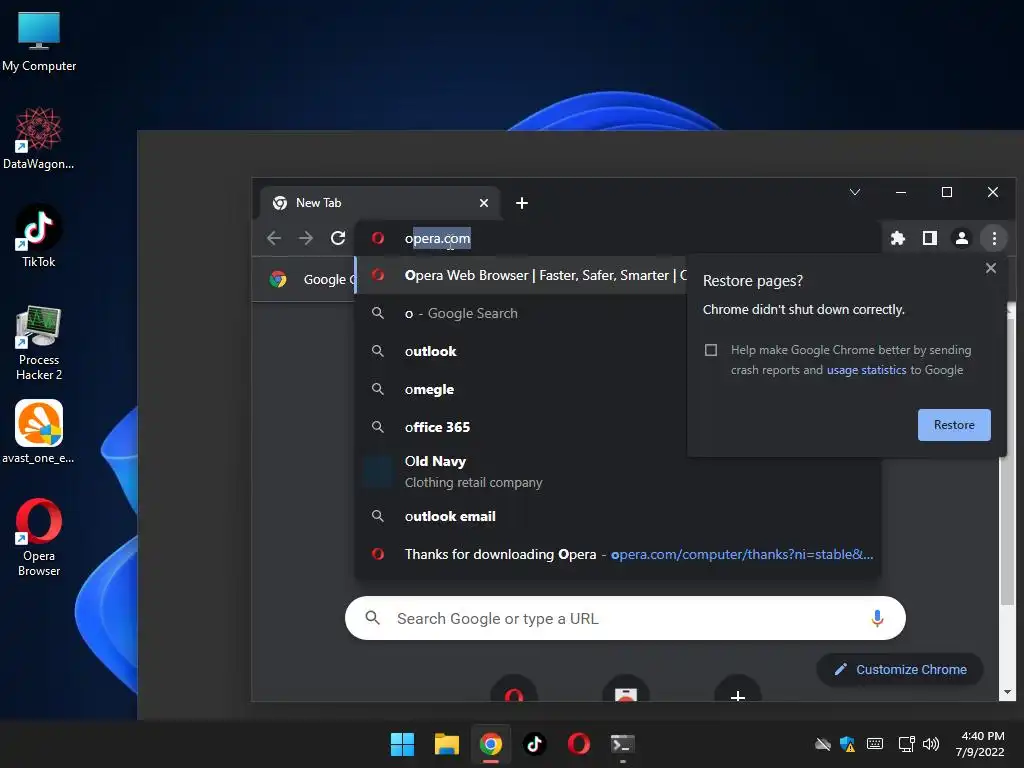
Task: Click the Restore button
Action: 954,425
